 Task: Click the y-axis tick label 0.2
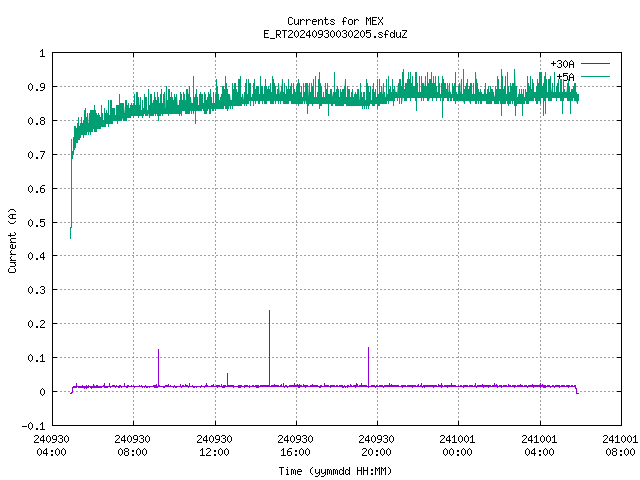36,324
